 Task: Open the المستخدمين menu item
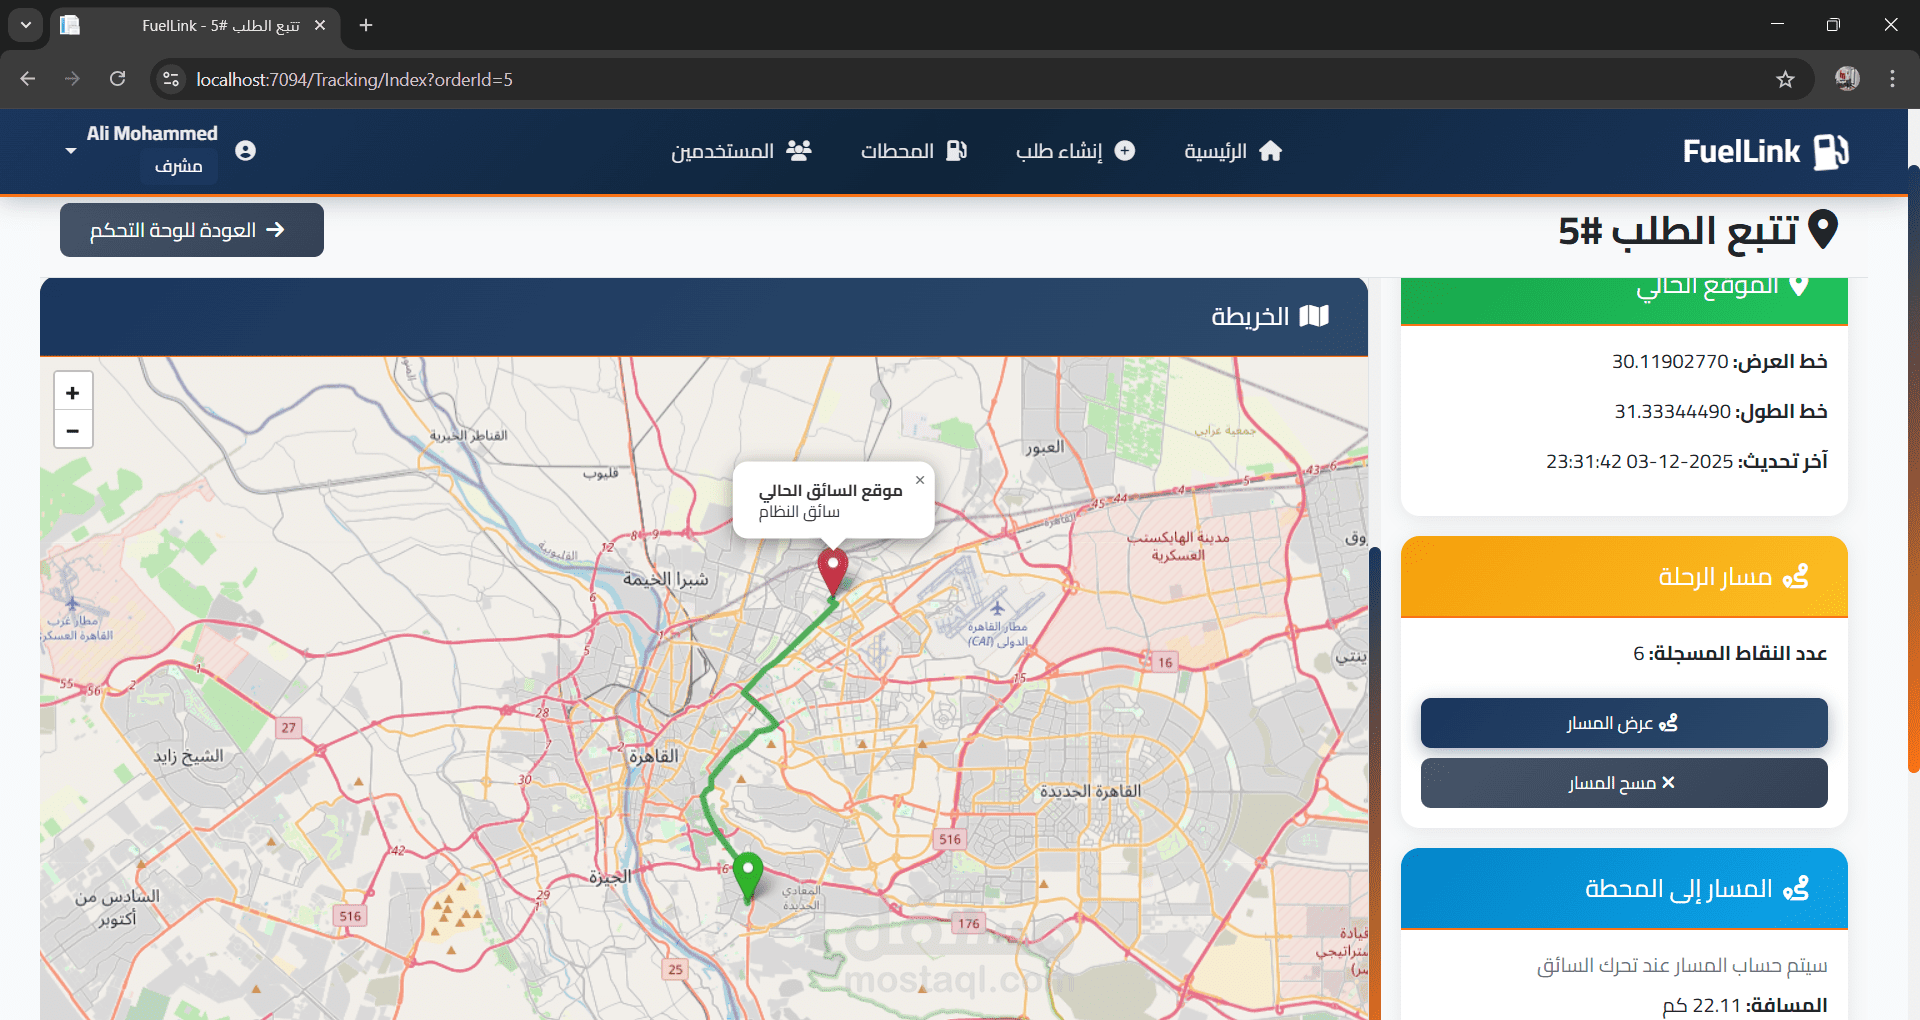point(741,151)
